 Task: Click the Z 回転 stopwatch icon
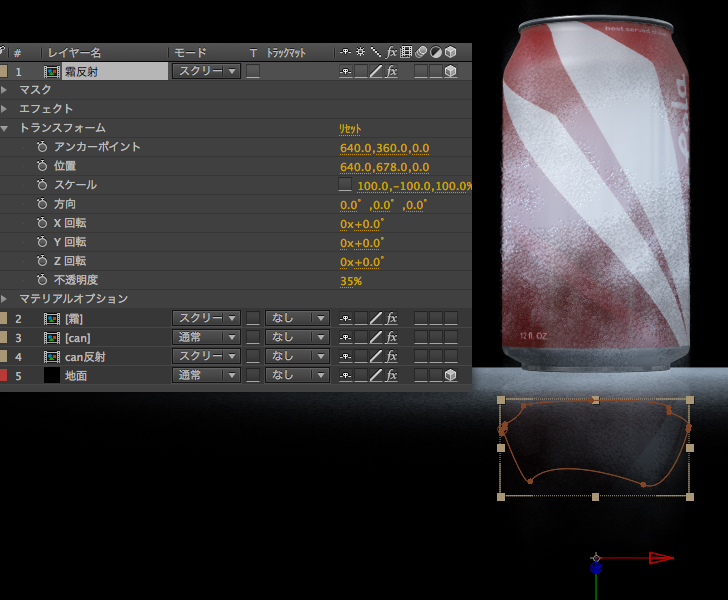point(42,262)
